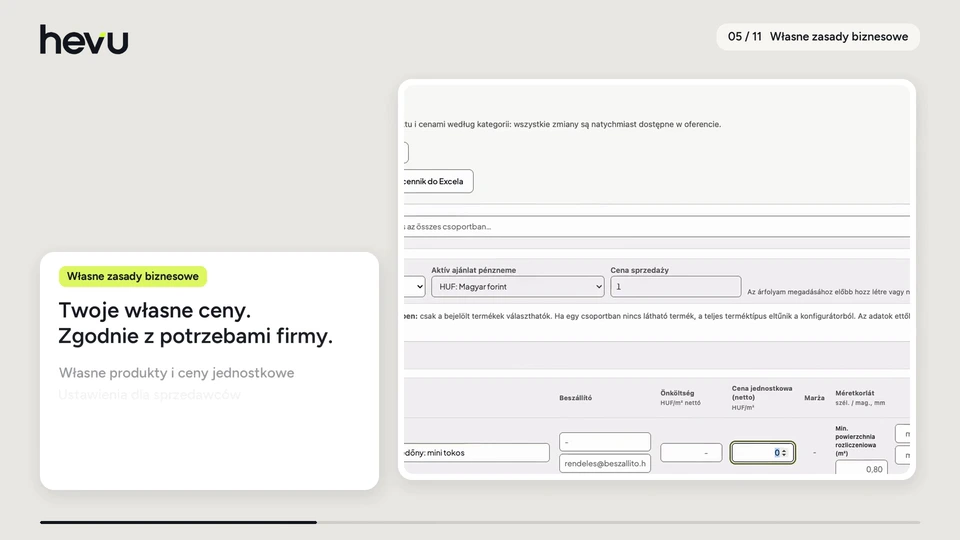Click the Marża column header

point(814,398)
